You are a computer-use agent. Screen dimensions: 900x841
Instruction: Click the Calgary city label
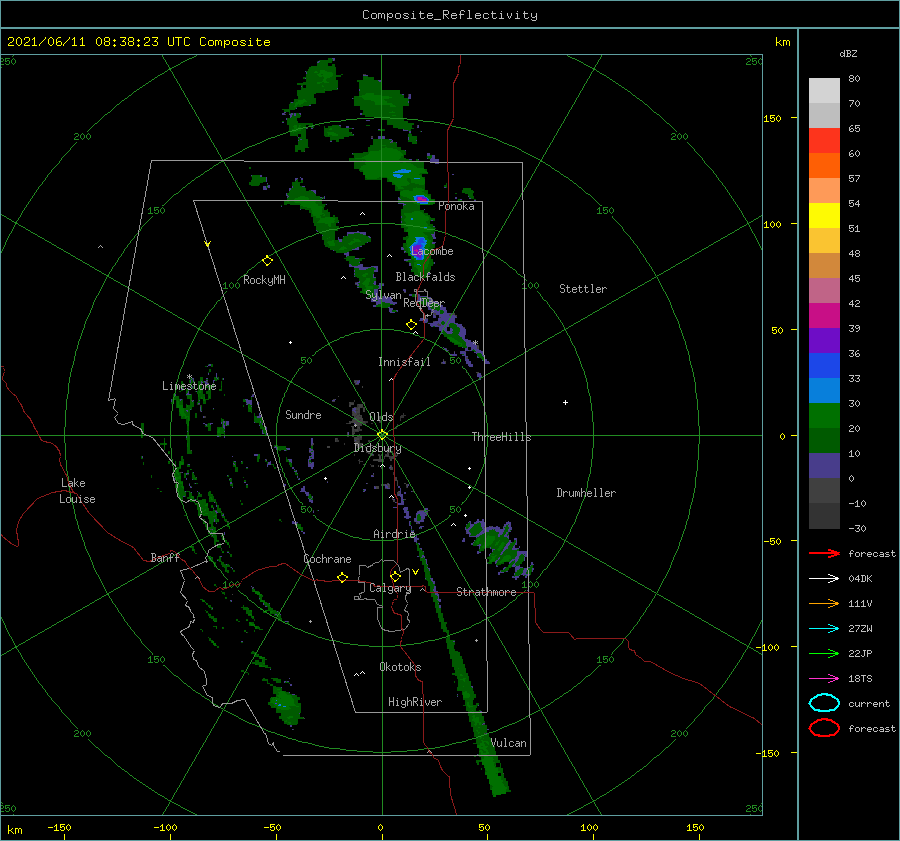click(390, 588)
